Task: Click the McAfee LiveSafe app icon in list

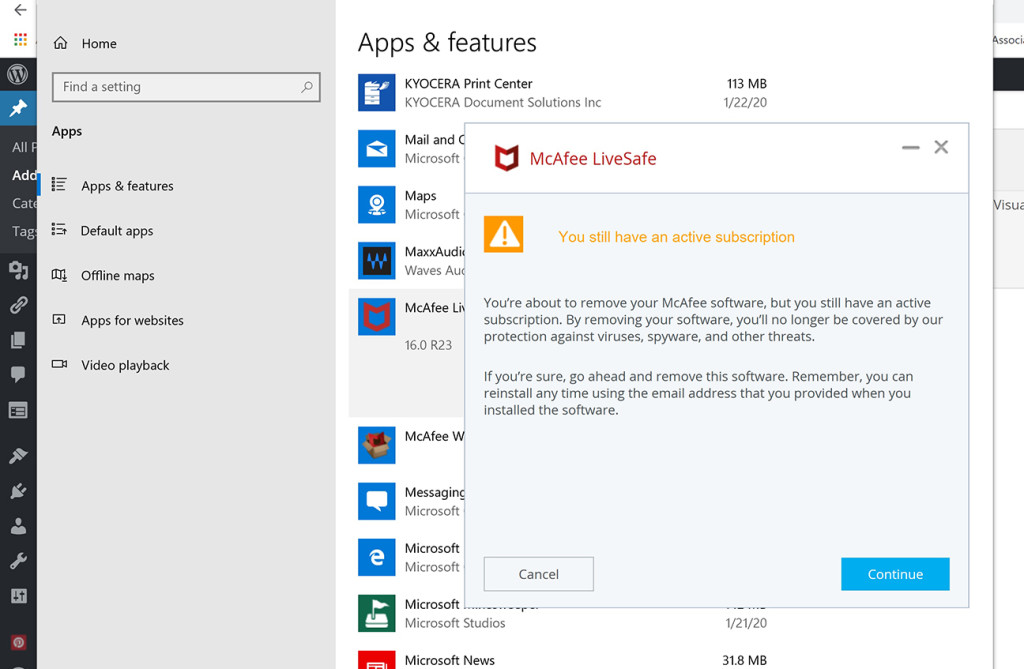Action: pyautogui.click(x=376, y=317)
